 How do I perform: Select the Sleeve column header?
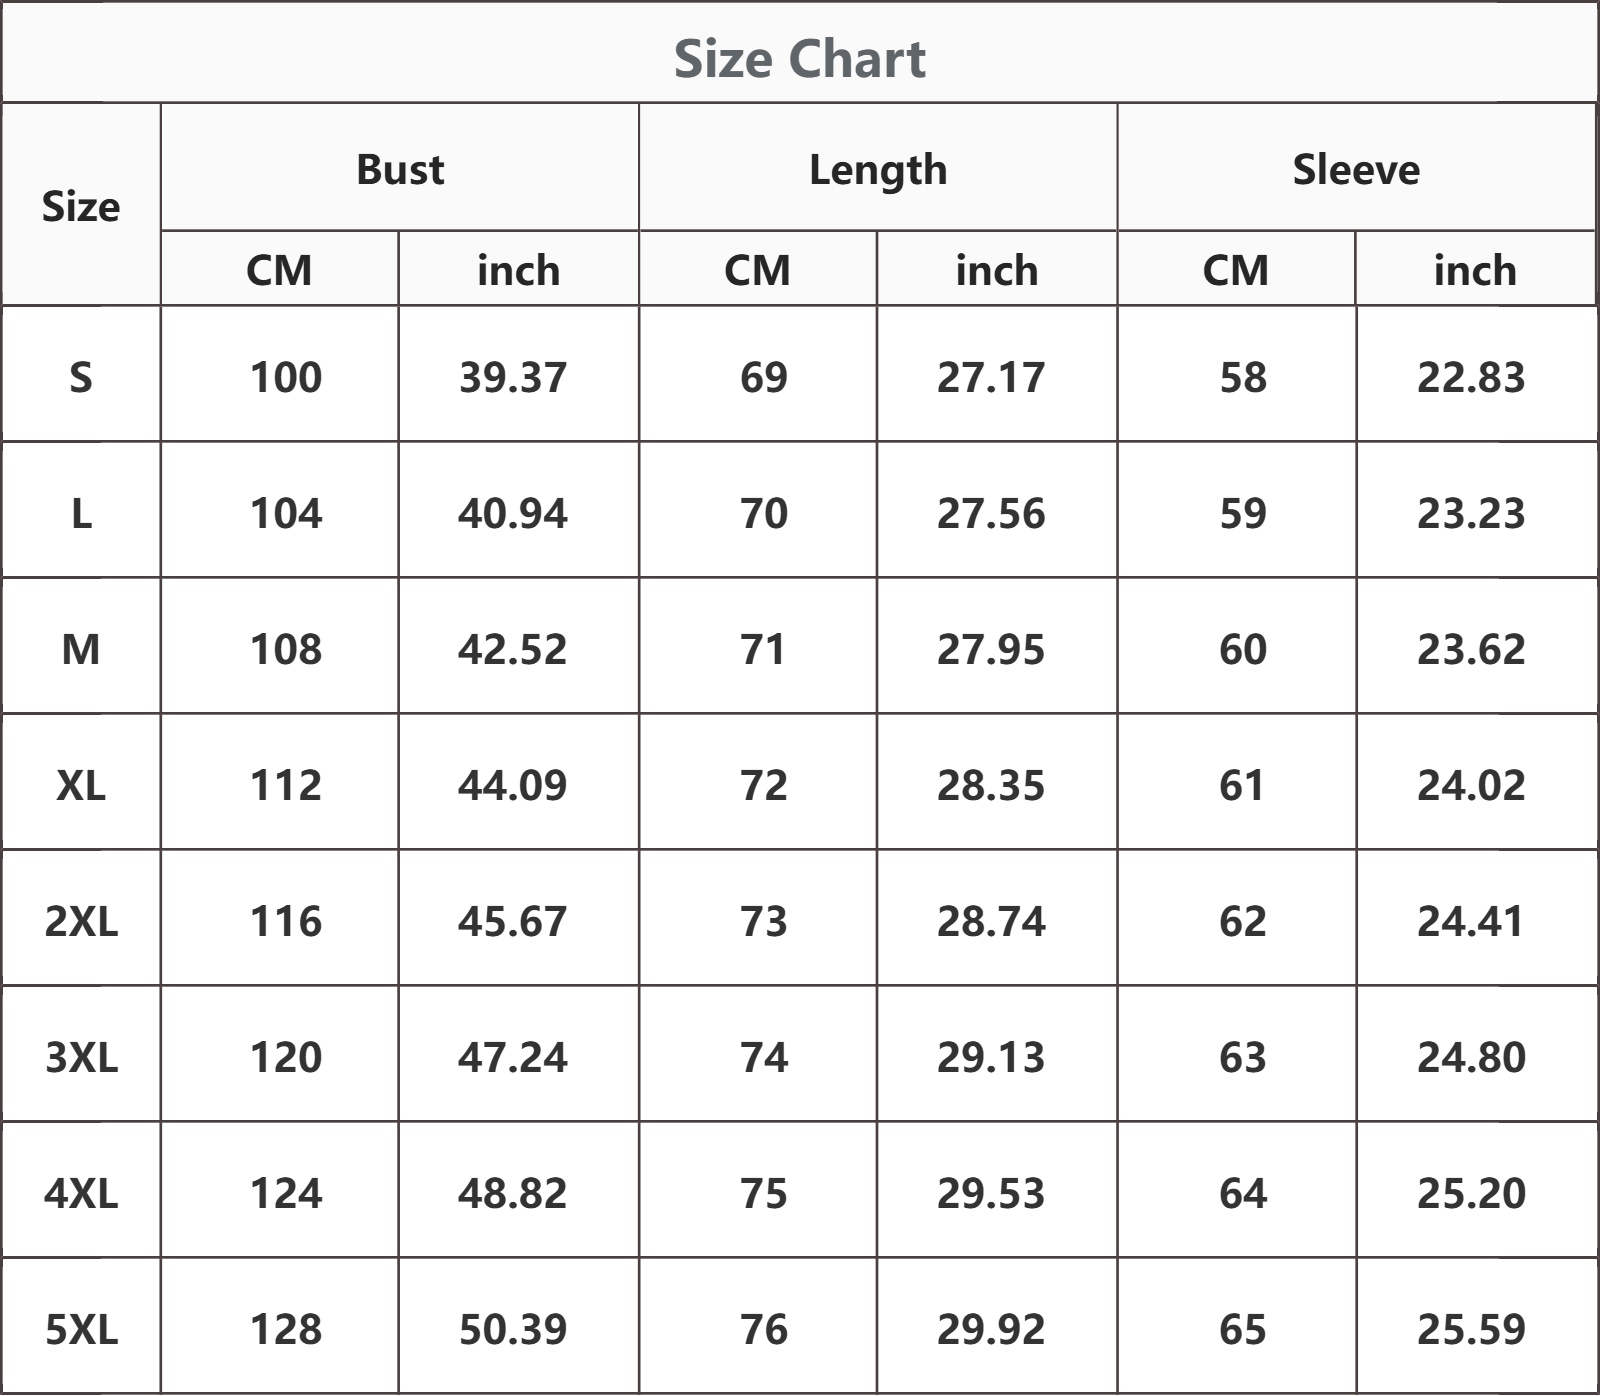[1356, 169]
